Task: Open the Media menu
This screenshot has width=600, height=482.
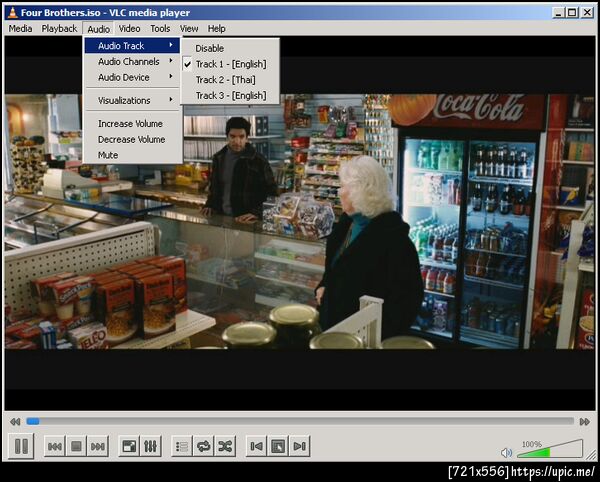Action: (x=20, y=29)
